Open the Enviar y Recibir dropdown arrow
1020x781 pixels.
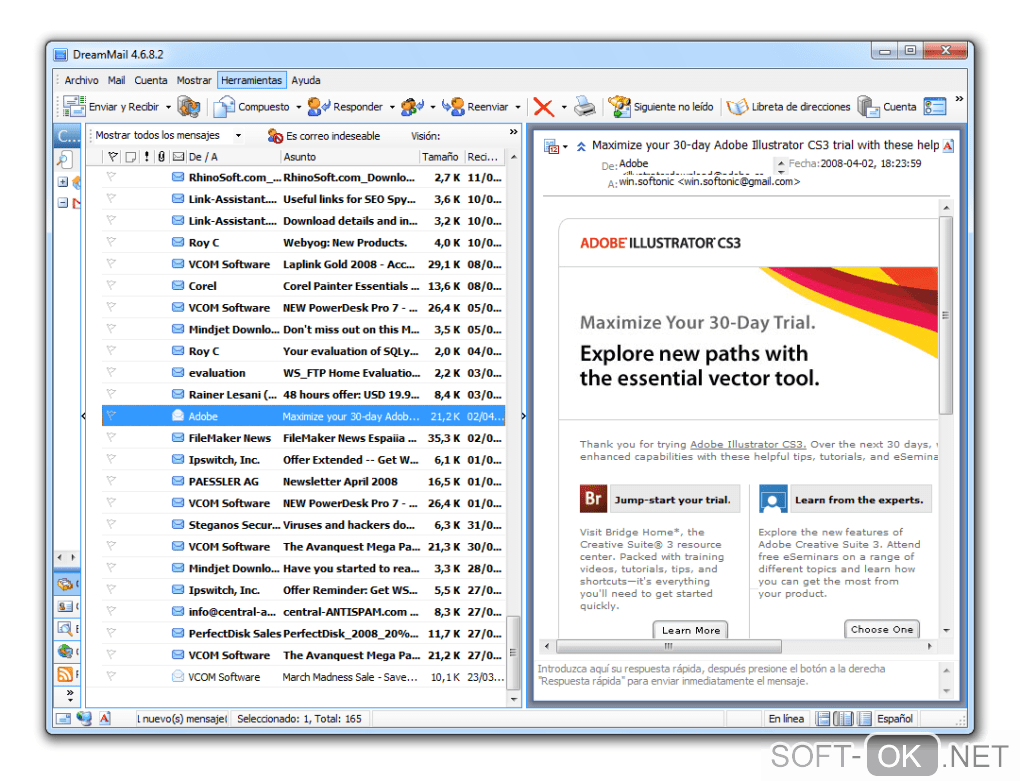tap(168, 107)
